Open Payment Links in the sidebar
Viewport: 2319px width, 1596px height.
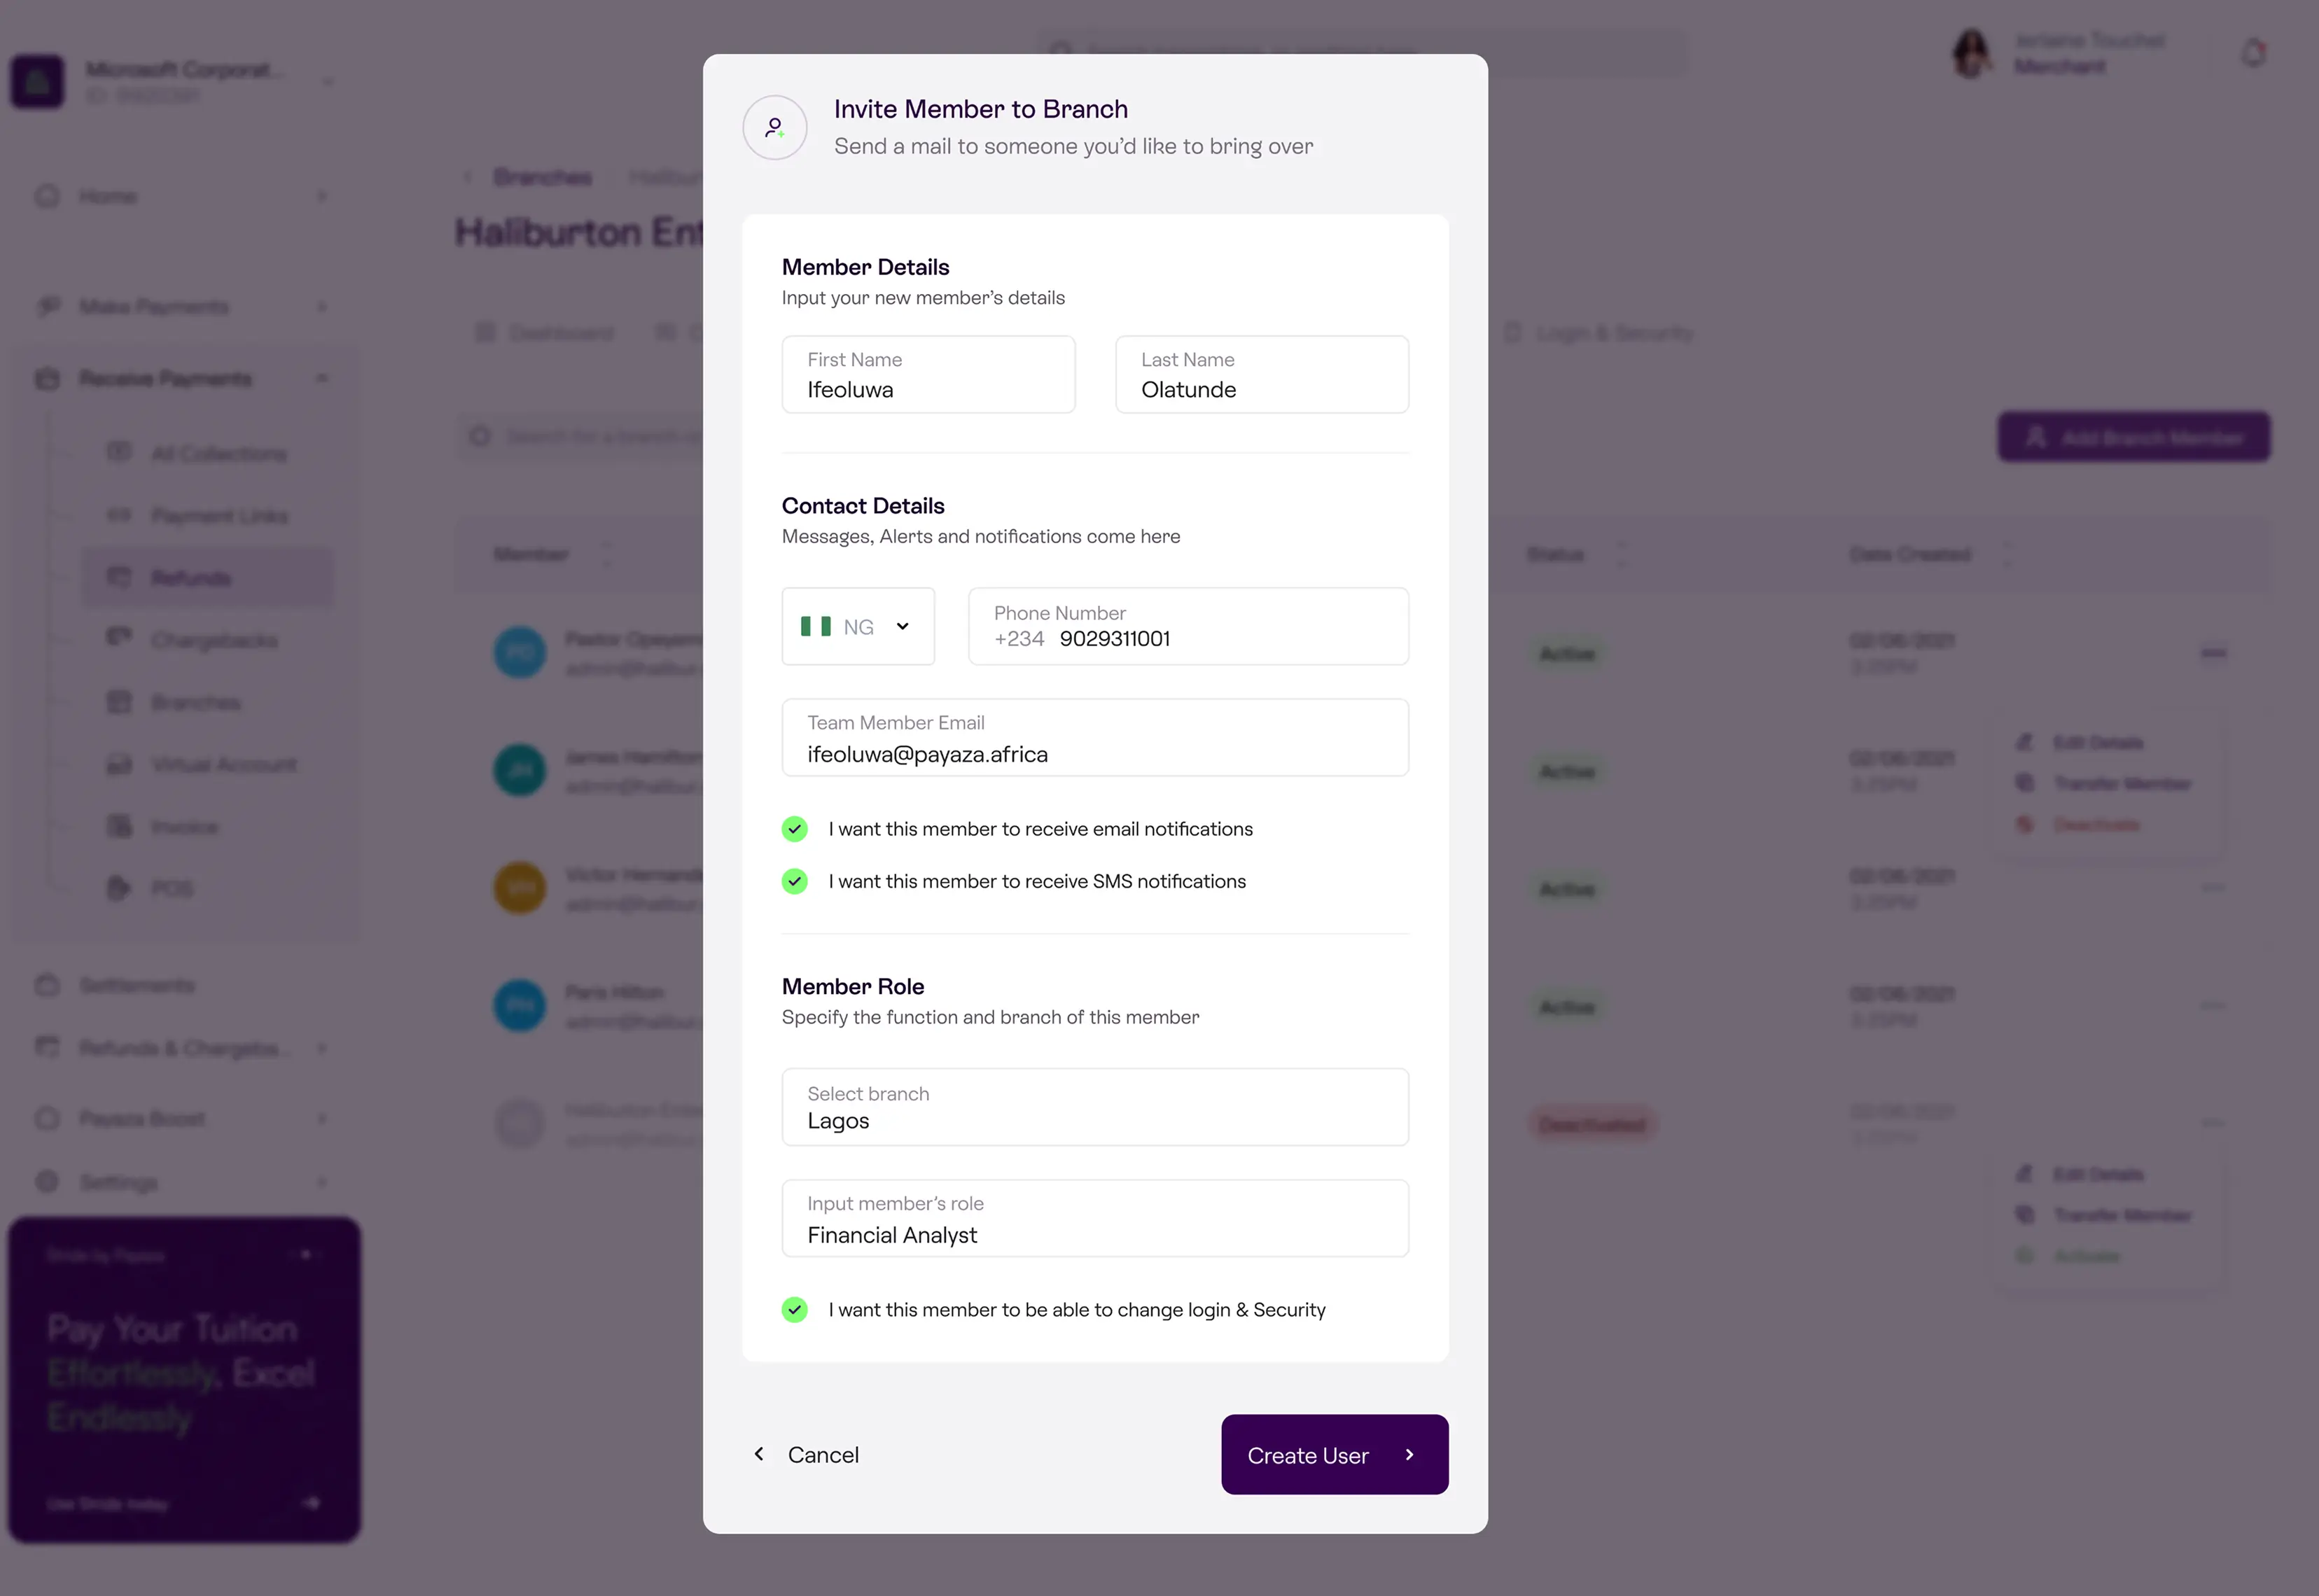point(208,516)
